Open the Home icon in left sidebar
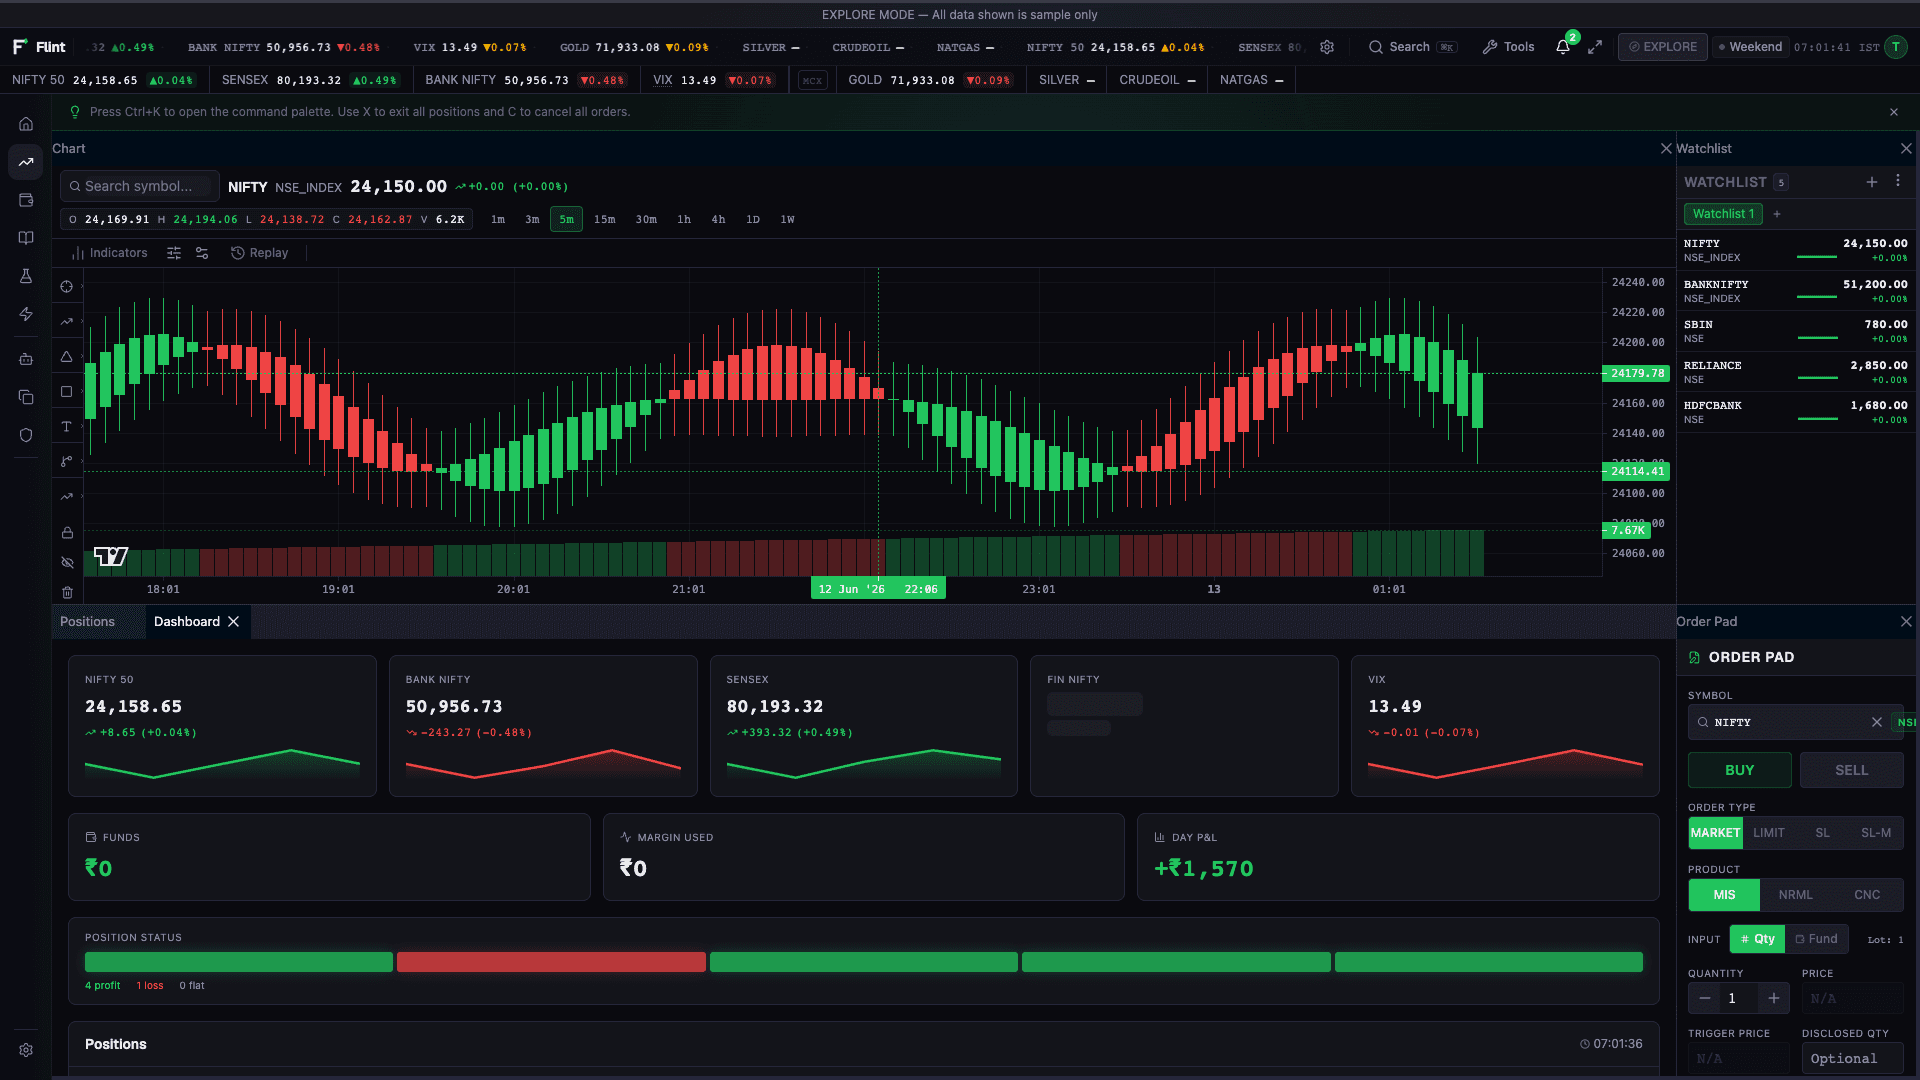 [26, 124]
